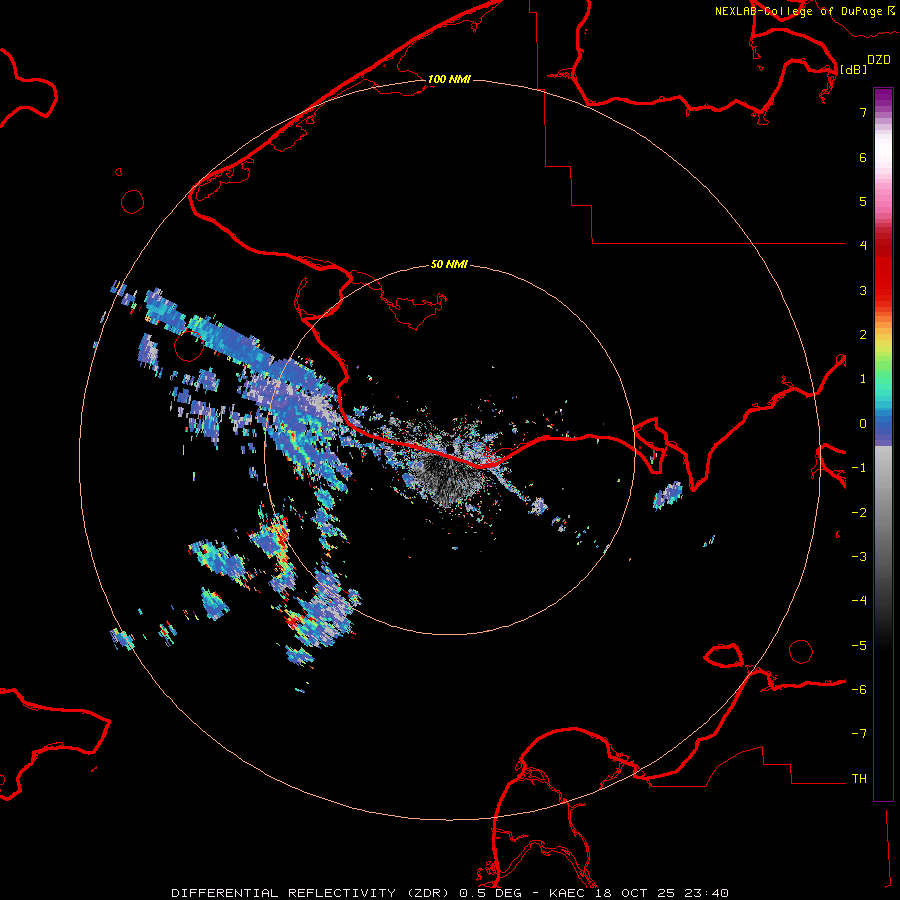Viewport: 900px width, 900px height.
Task: Click the KAEC 18 OCT 25 23:40 timestamp
Action: [x=639, y=893]
